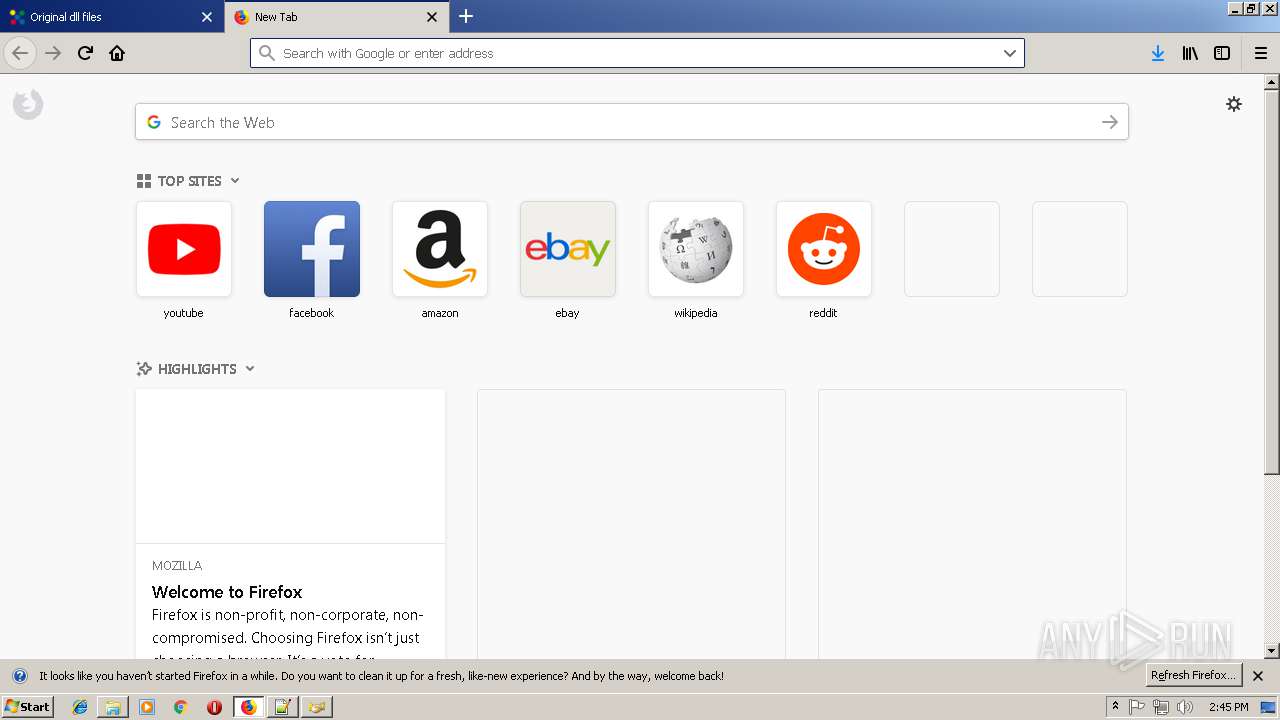This screenshot has height=720, width=1280.
Task: Open the youtube top site tile
Action: (184, 249)
